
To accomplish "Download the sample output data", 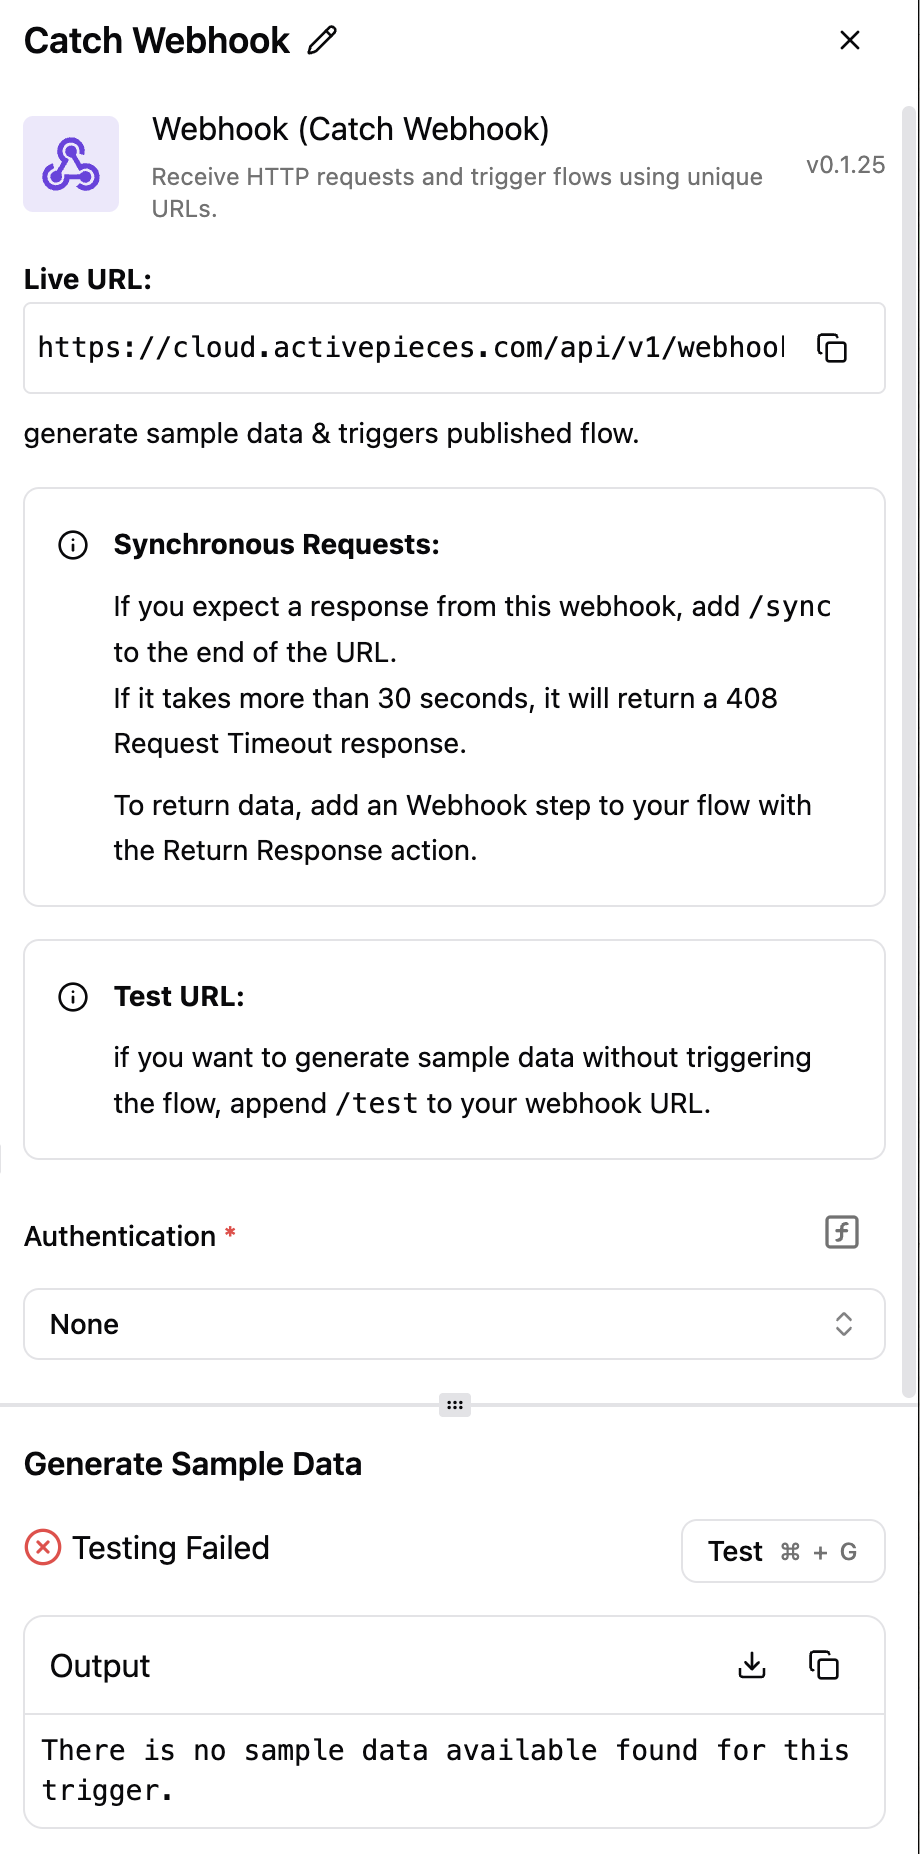I will click(x=752, y=1665).
